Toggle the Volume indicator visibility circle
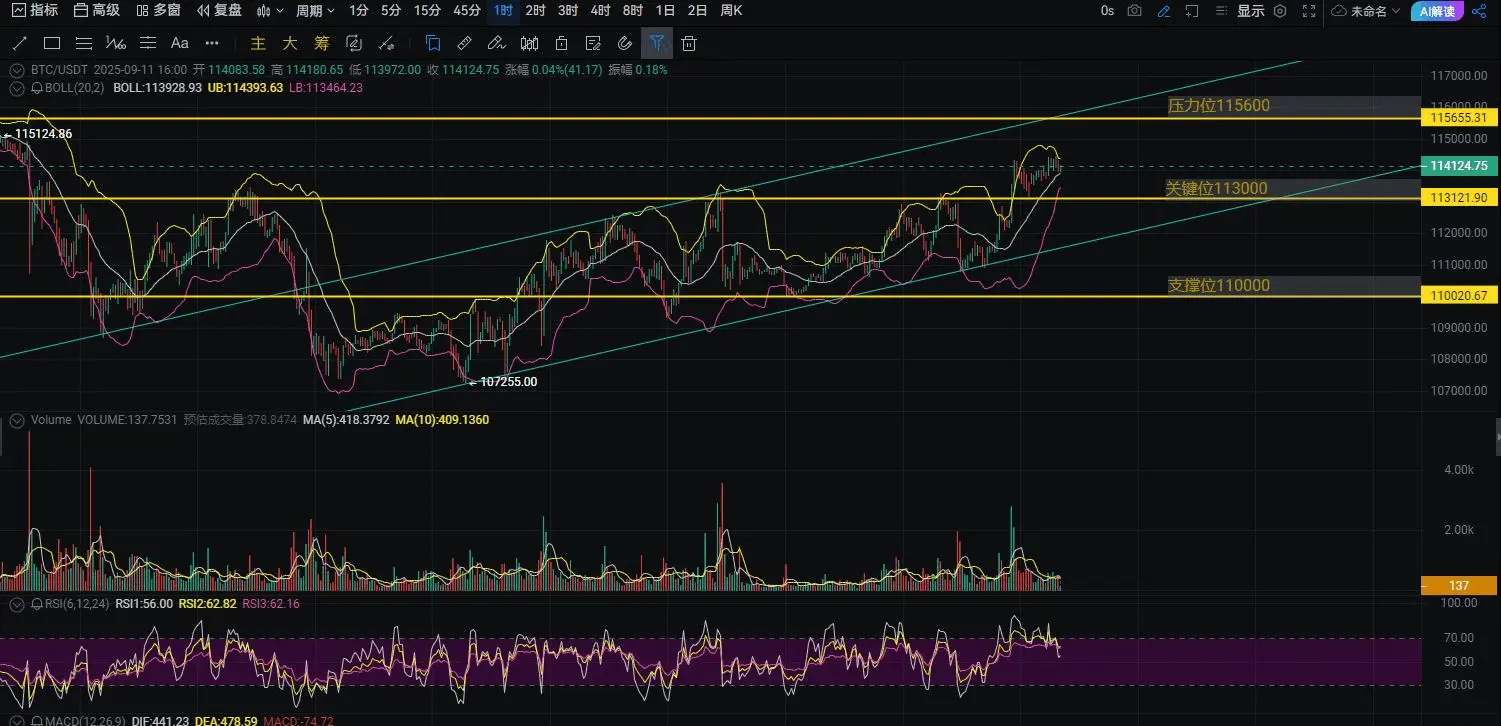Image resolution: width=1501 pixels, height=726 pixels. pos(16,420)
